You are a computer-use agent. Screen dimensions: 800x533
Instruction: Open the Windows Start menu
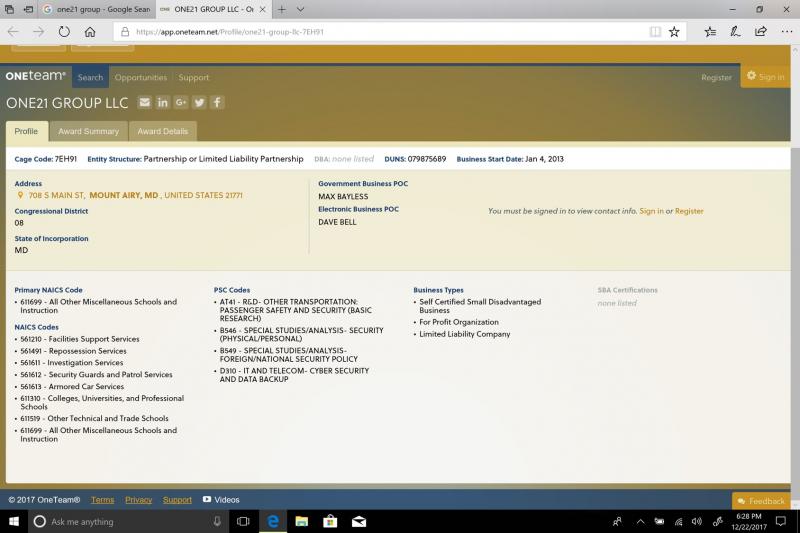click(x=14, y=521)
